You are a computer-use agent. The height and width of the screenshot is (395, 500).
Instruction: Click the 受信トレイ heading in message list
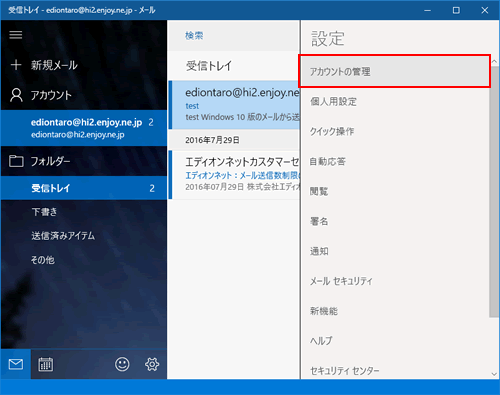tap(209, 66)
